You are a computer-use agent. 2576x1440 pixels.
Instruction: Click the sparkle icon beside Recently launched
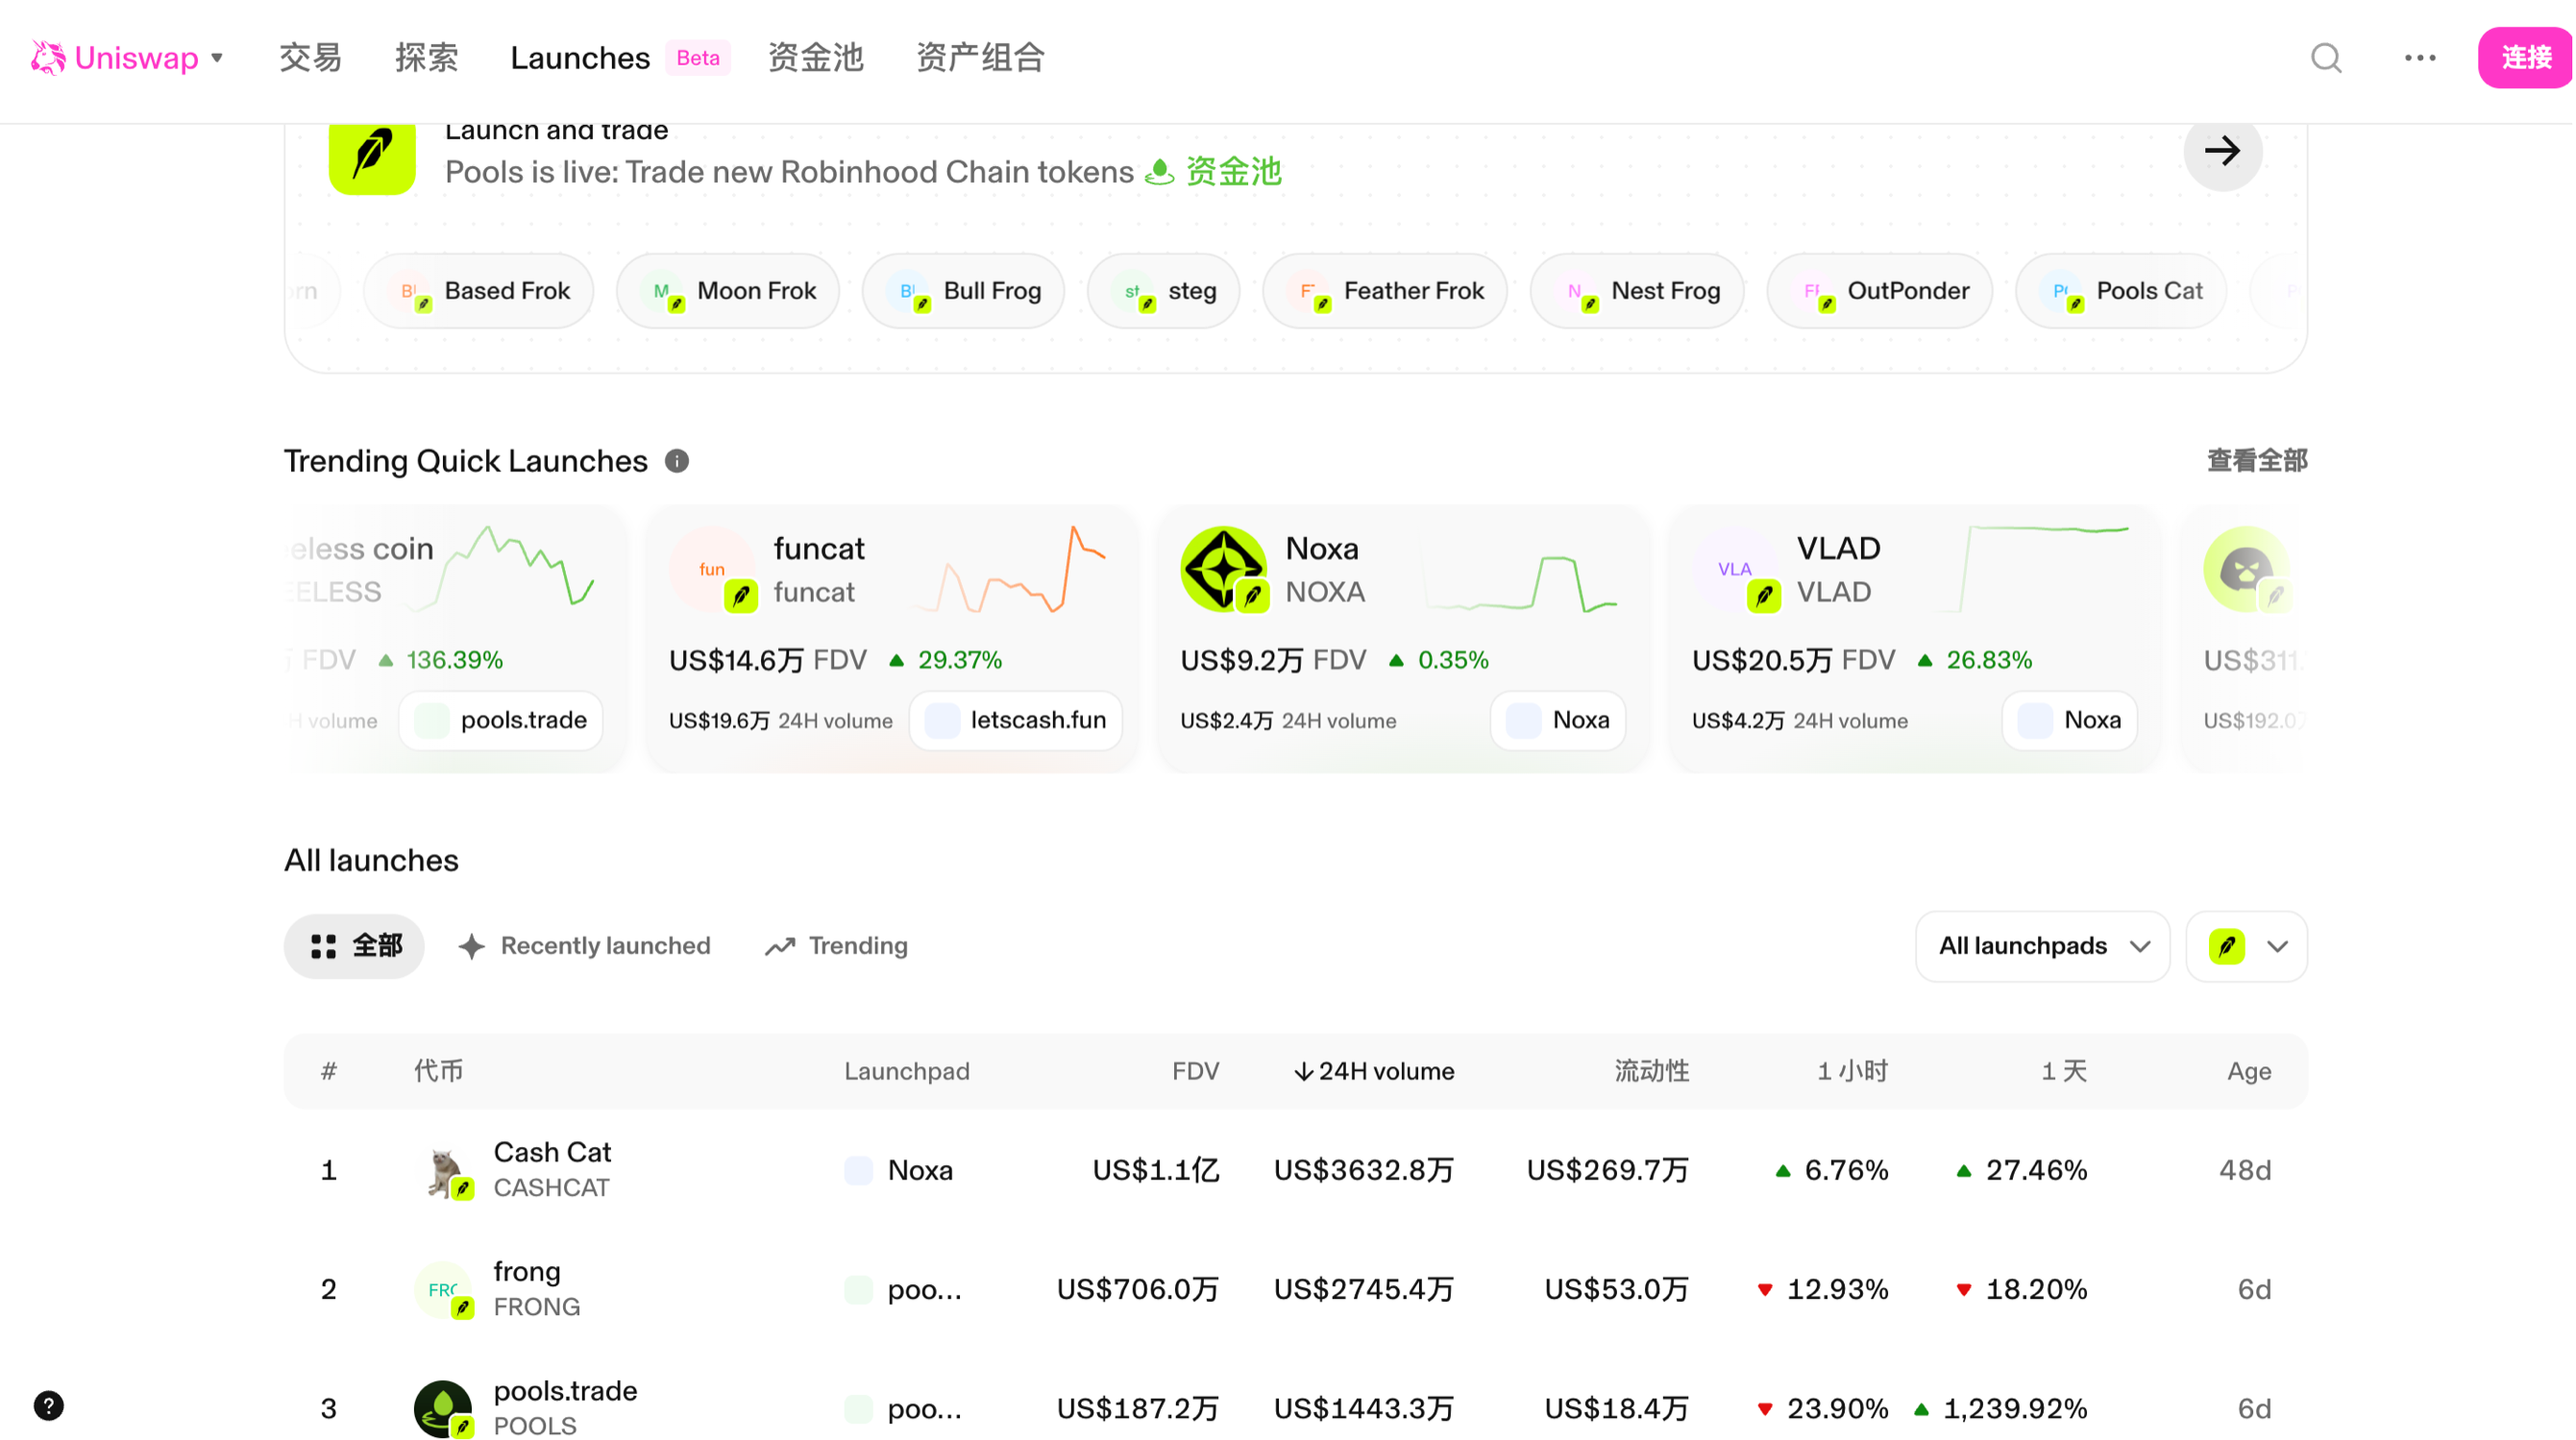(x=472, y=947)
